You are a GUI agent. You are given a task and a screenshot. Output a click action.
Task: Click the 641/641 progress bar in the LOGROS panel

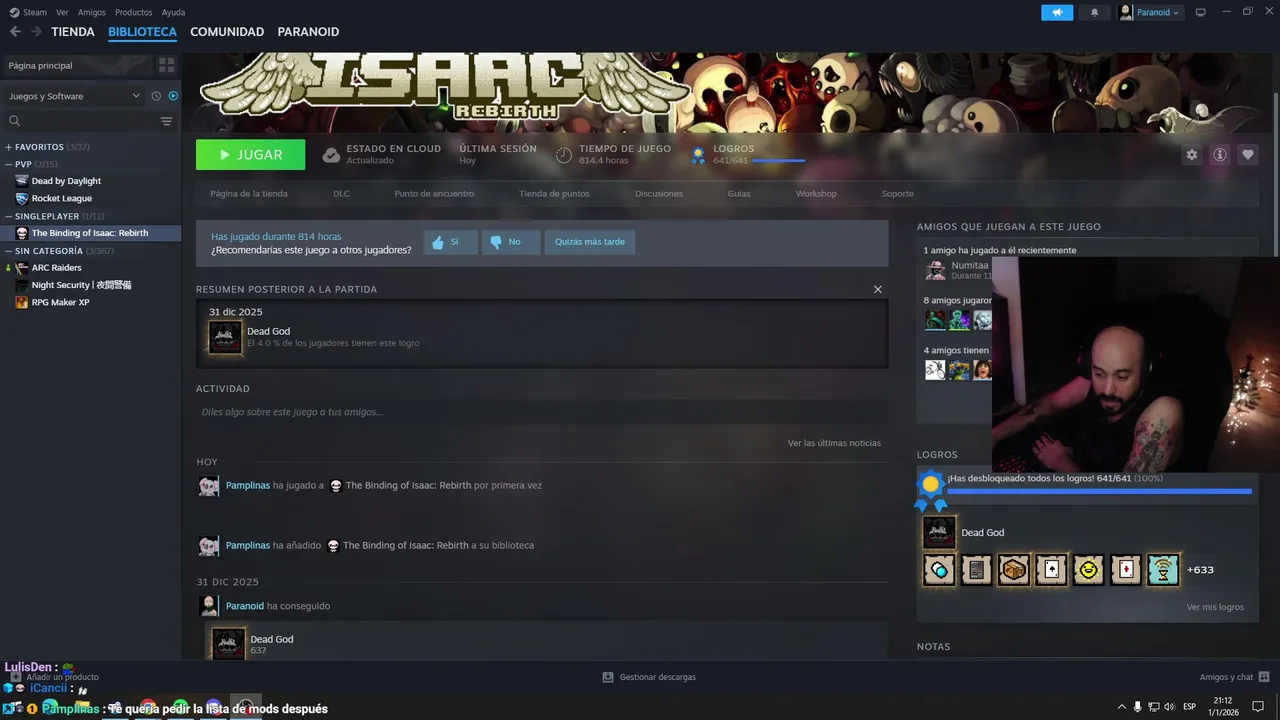click(1099, 491)
